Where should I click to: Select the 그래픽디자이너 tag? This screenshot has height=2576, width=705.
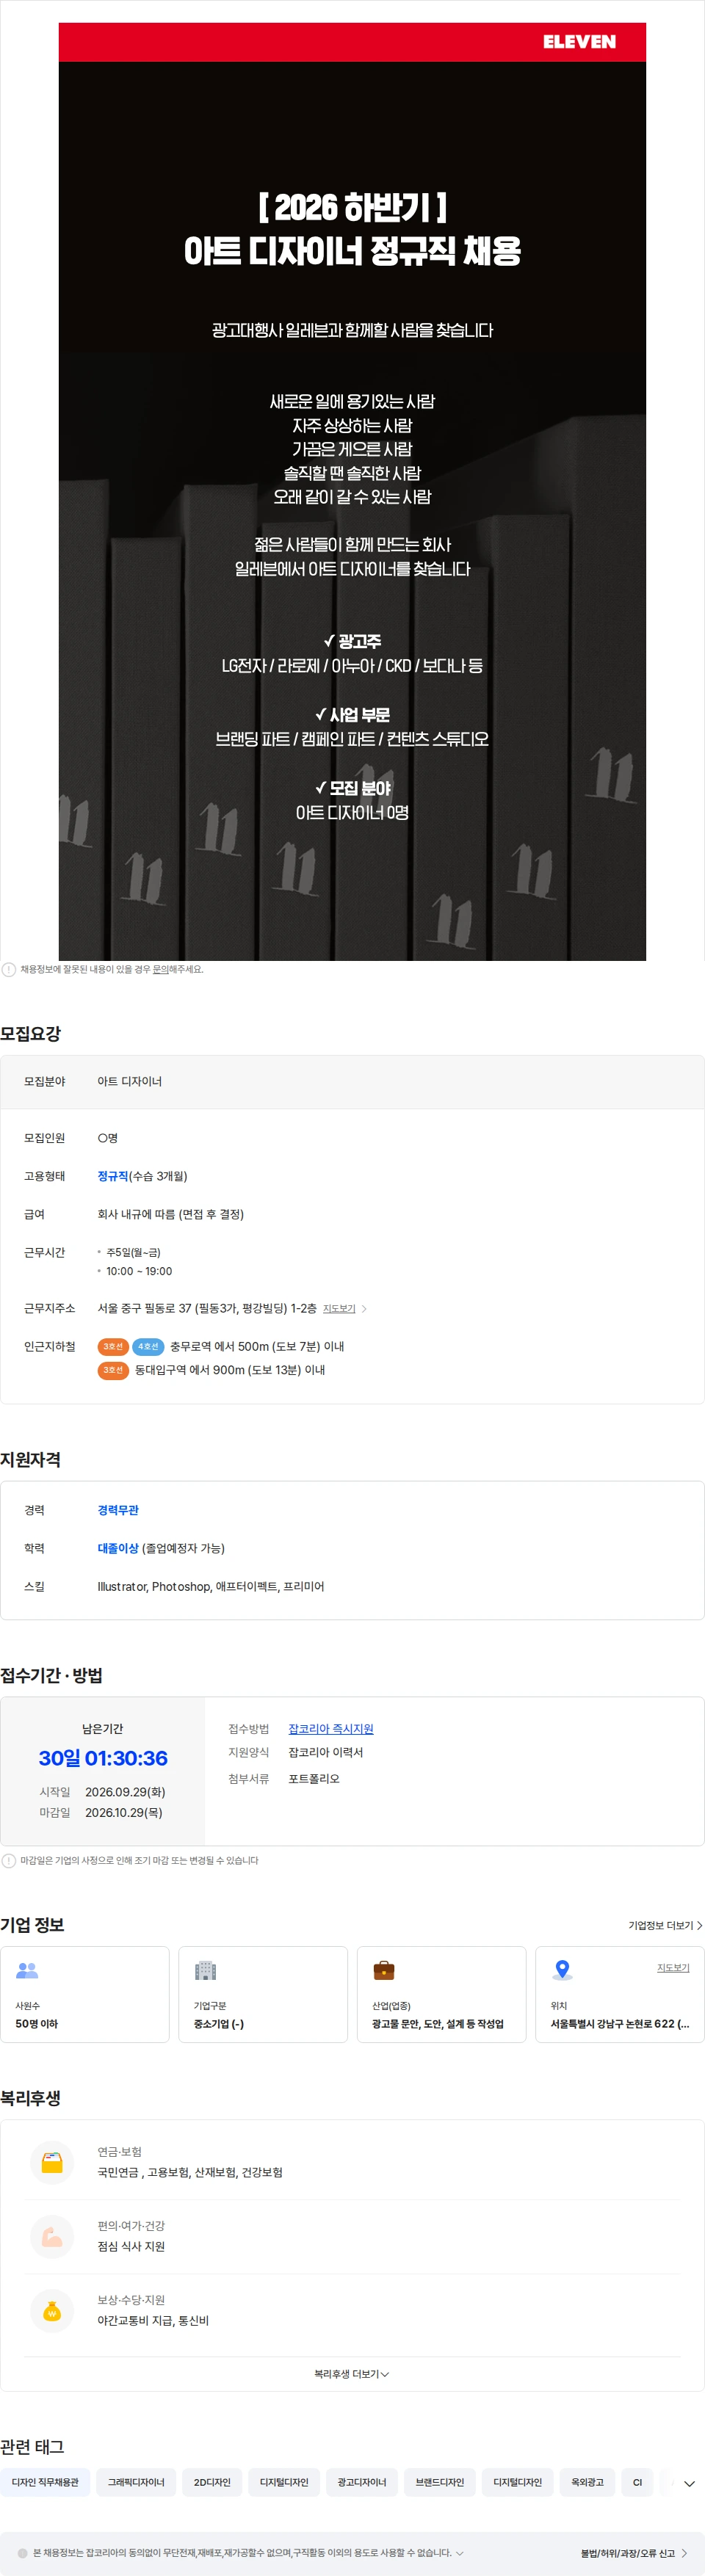tap(136, 2482)
